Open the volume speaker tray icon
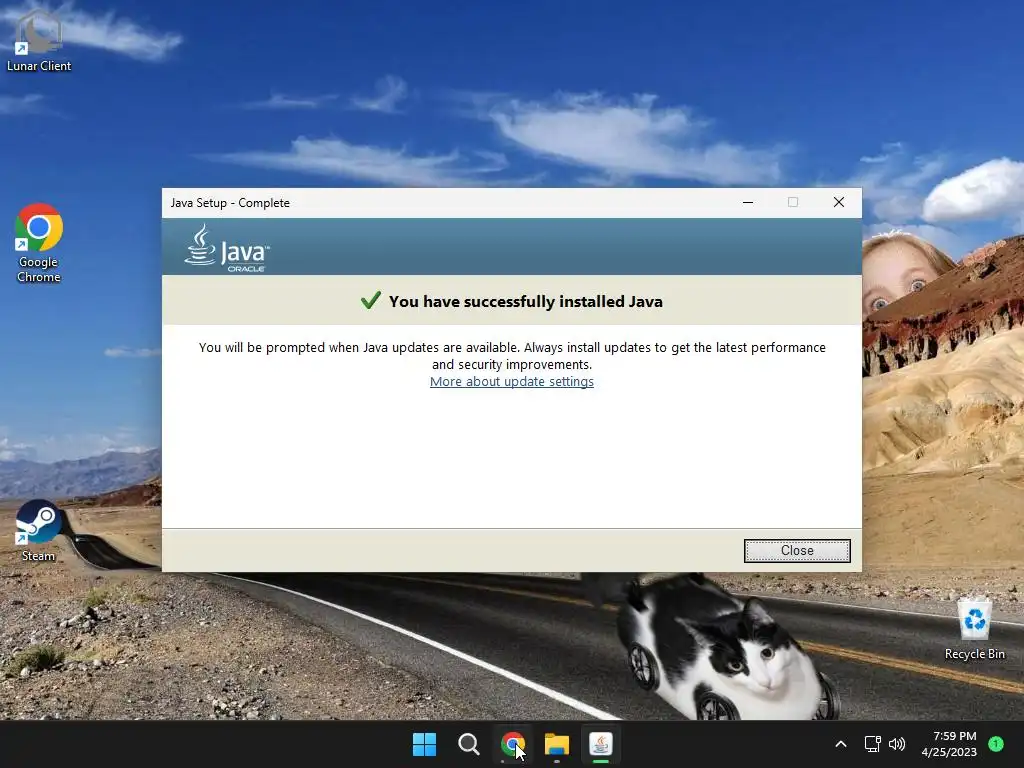Image resolution: width=1024 pixels, height=768 pixels. 897,744
